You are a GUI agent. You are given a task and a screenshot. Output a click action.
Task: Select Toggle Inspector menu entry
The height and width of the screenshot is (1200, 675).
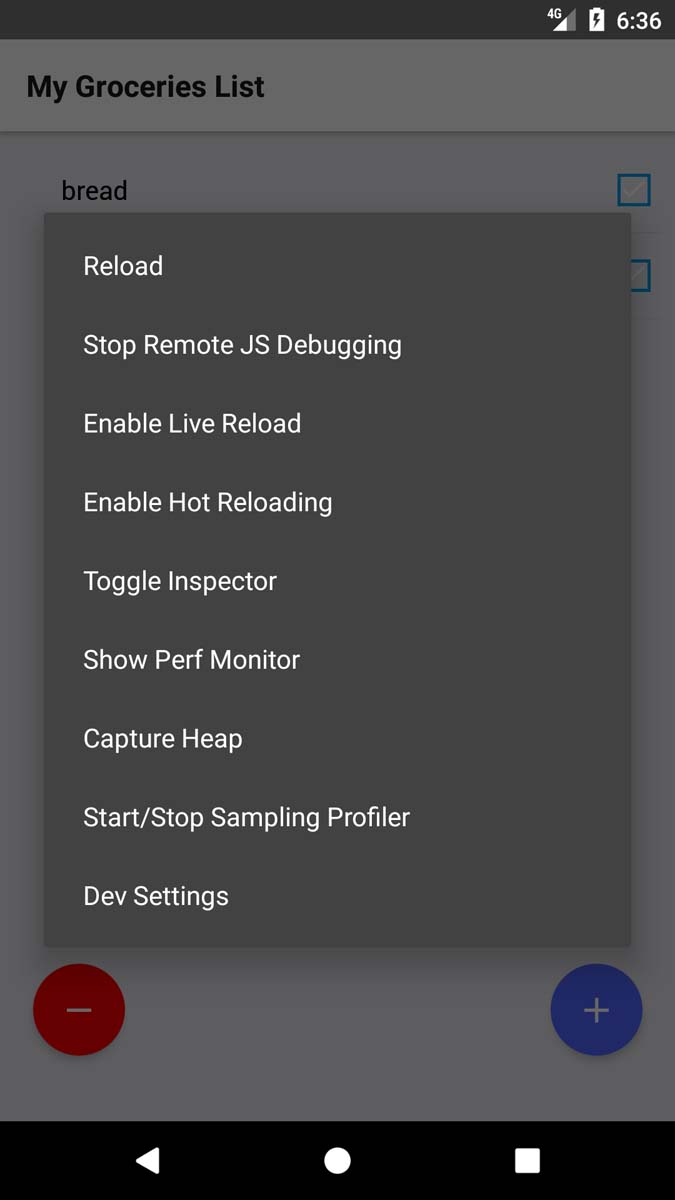(x=180, y=581)
